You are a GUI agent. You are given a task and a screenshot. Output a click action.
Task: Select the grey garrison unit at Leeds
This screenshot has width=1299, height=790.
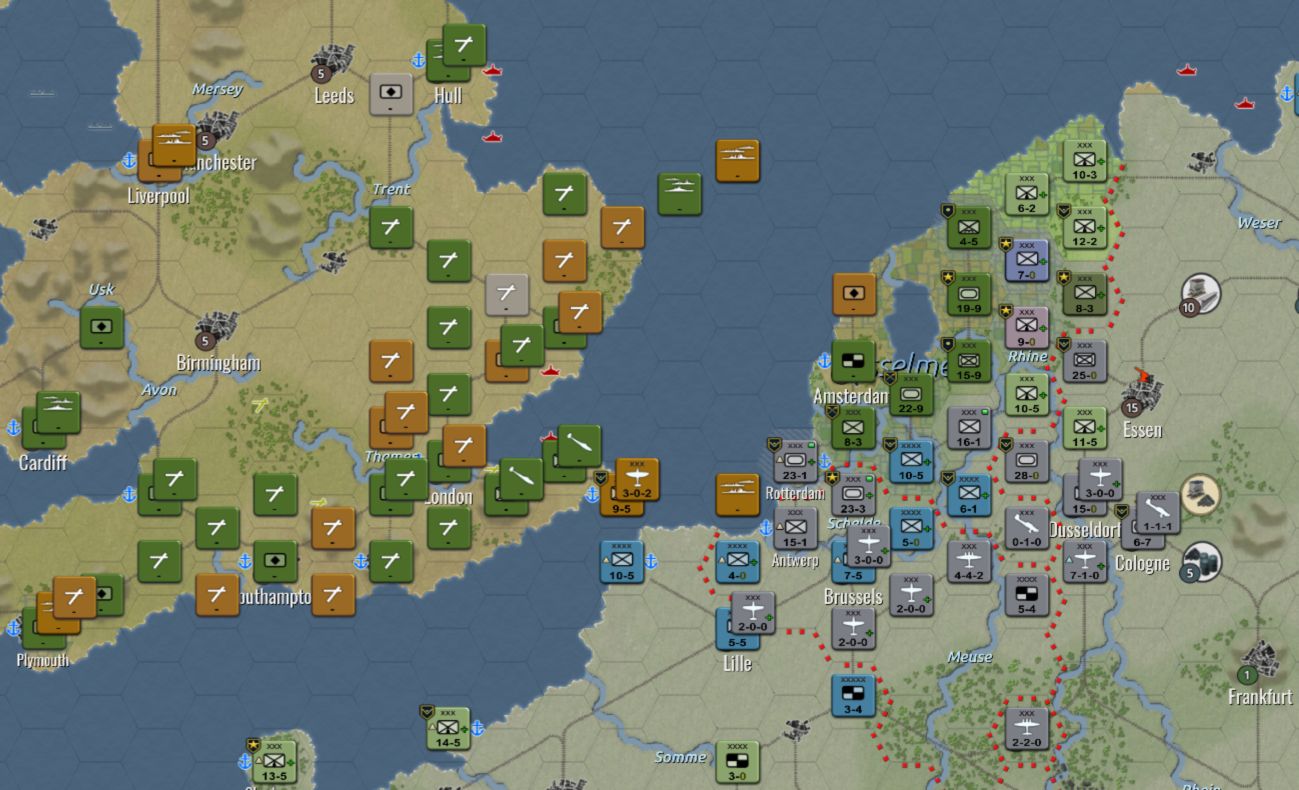click(391, 94)
